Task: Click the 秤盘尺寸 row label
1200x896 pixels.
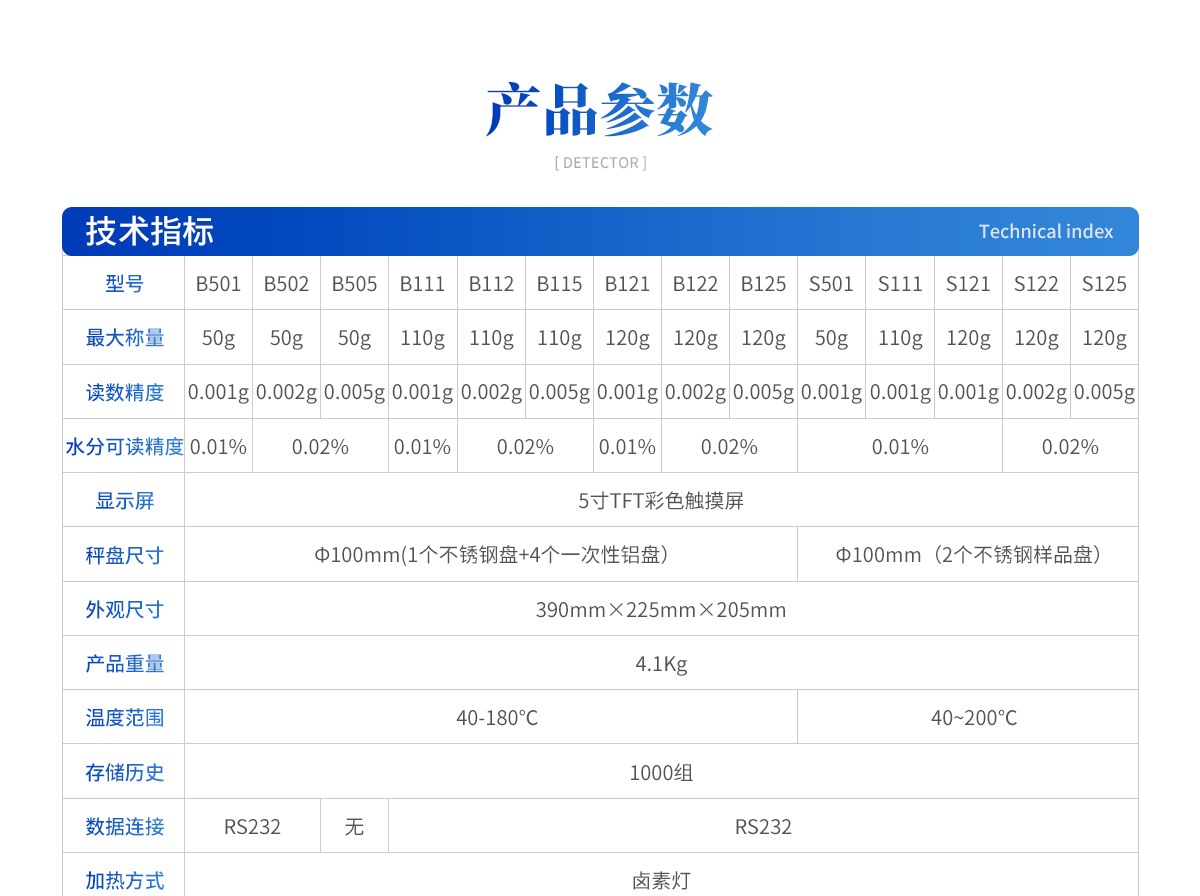Action: coord(124,555)
